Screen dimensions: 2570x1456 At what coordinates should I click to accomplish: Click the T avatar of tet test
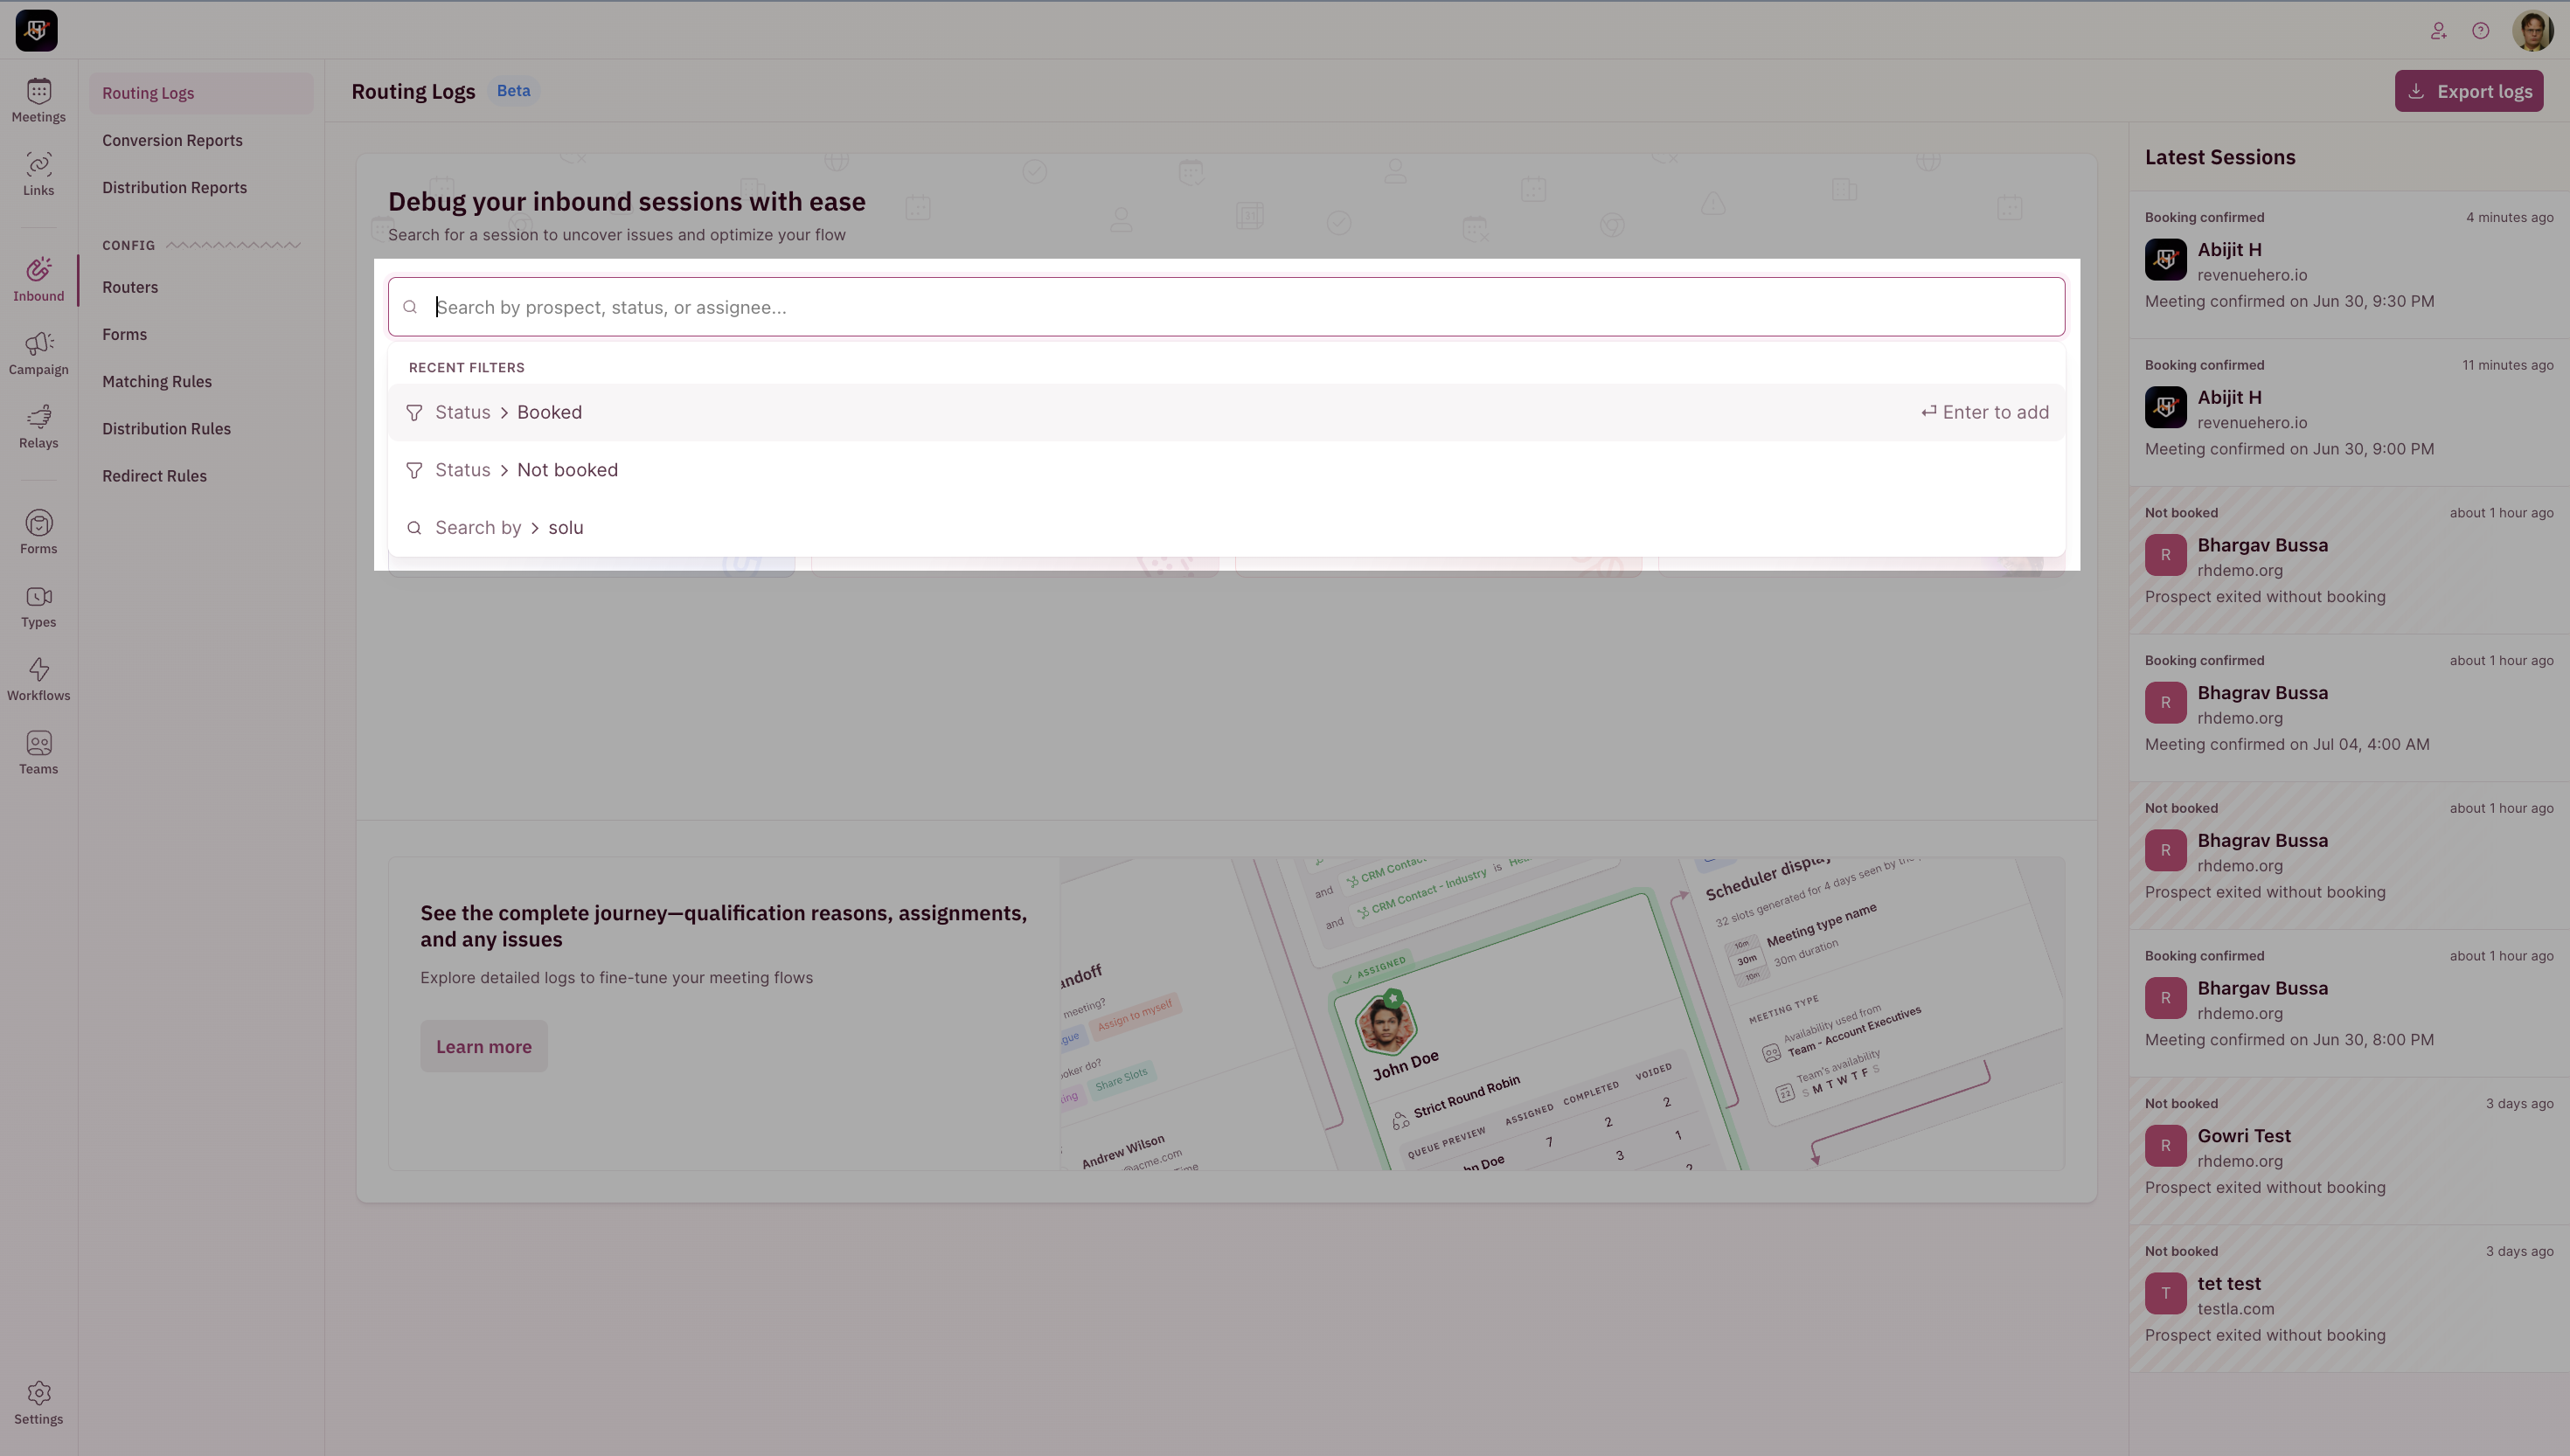point(2166,1294)
